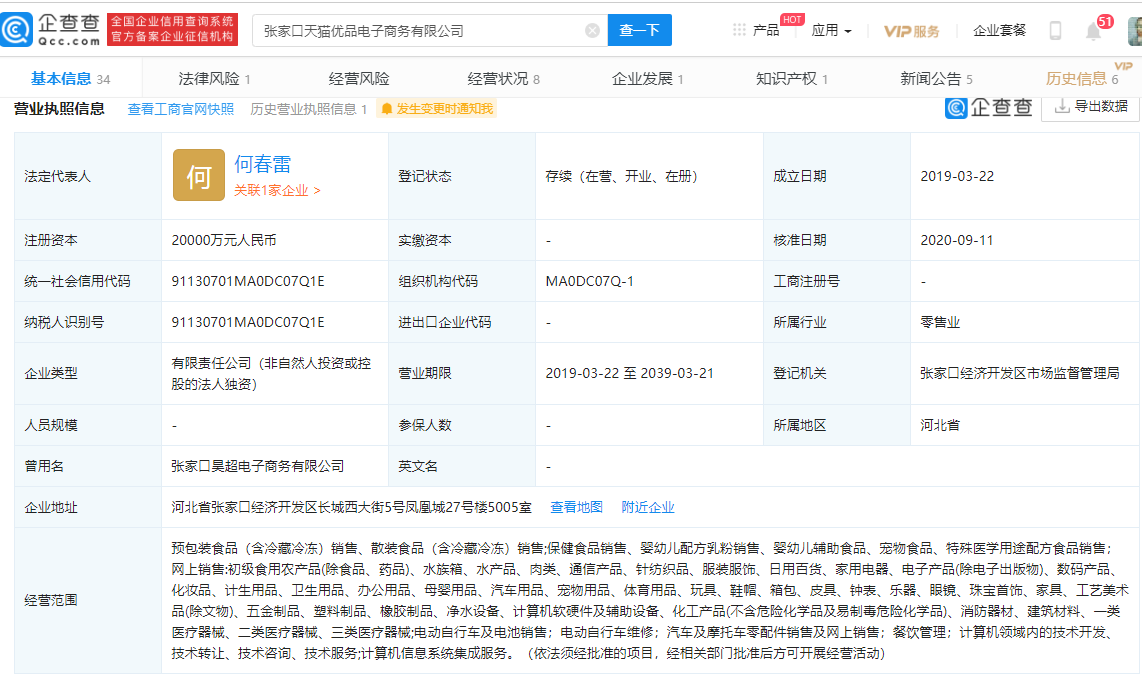
Task: Tap the mobile phone icon in header
Action: click(1055, 31)
